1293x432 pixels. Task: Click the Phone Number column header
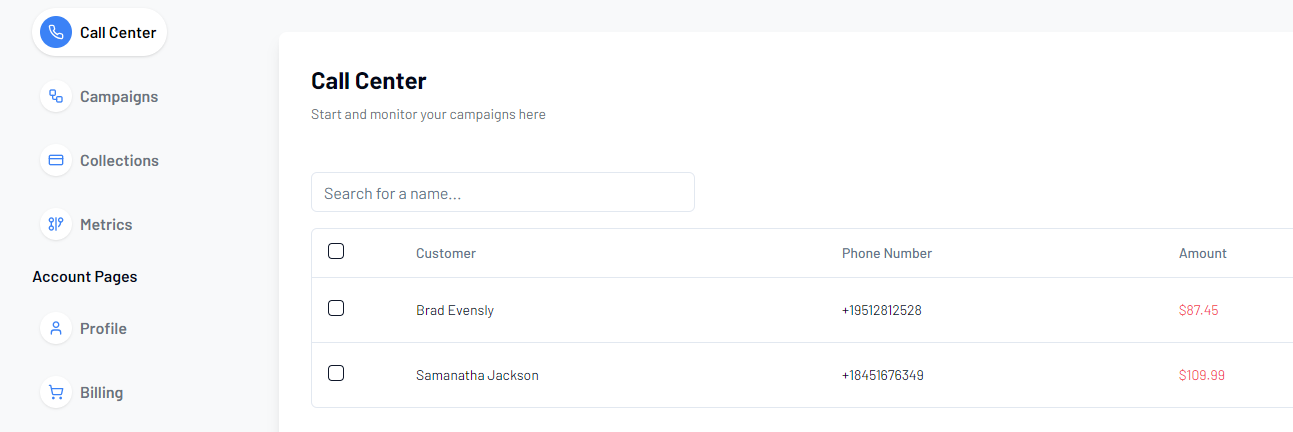(886, 254)
